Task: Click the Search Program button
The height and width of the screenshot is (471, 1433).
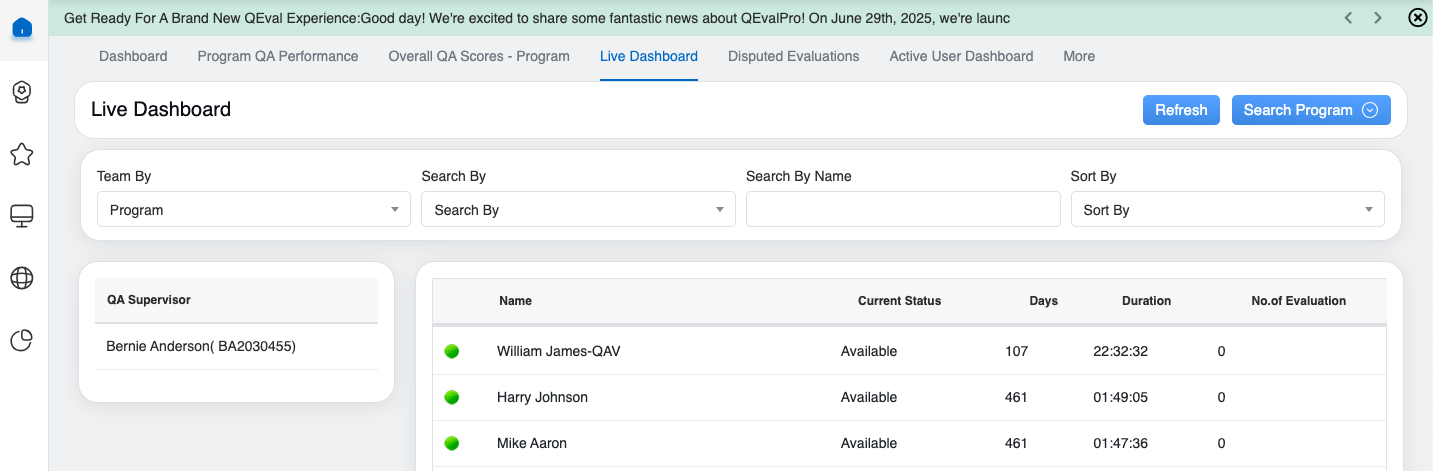Action: (1310, 110)
